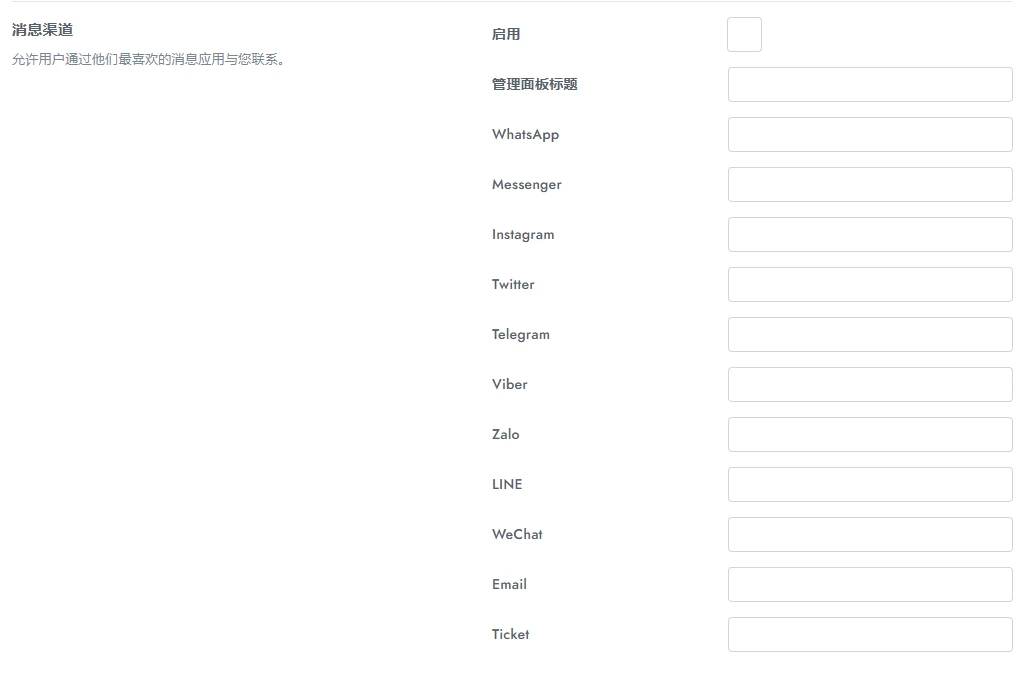Click the Messenger input field
The height and width of the screenshot is (678, 1029).
[869, 184]
